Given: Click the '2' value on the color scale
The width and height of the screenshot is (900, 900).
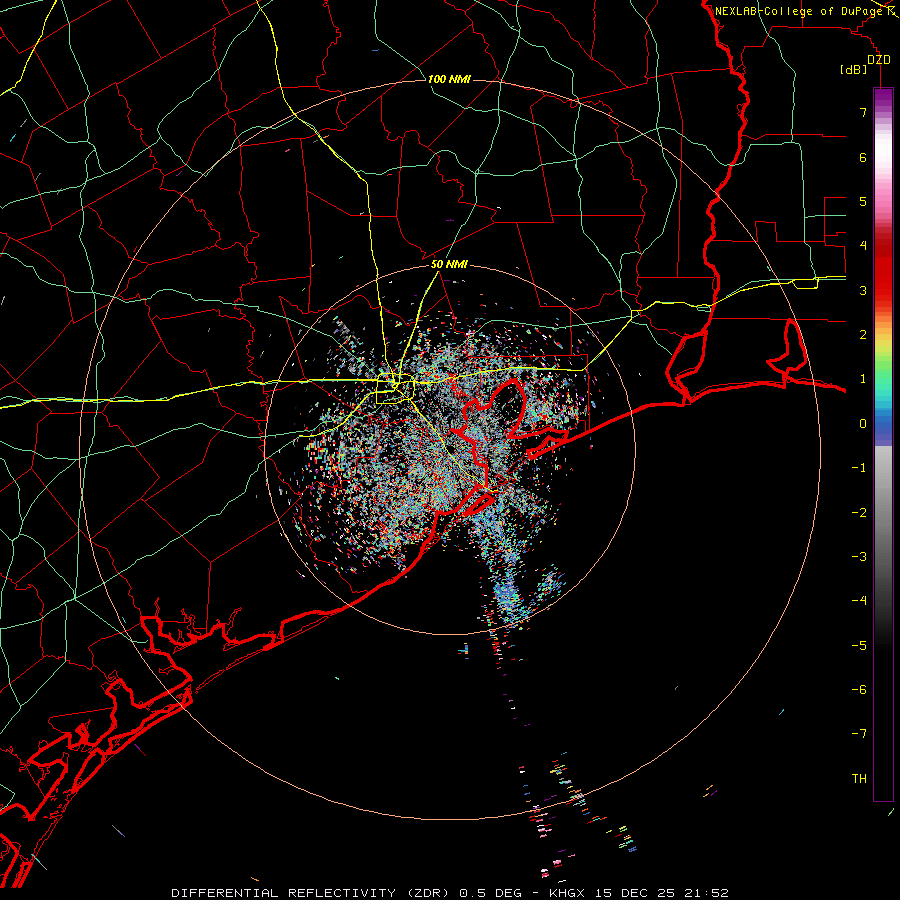Looking at the screenshot, I should [x=863, y=335].
